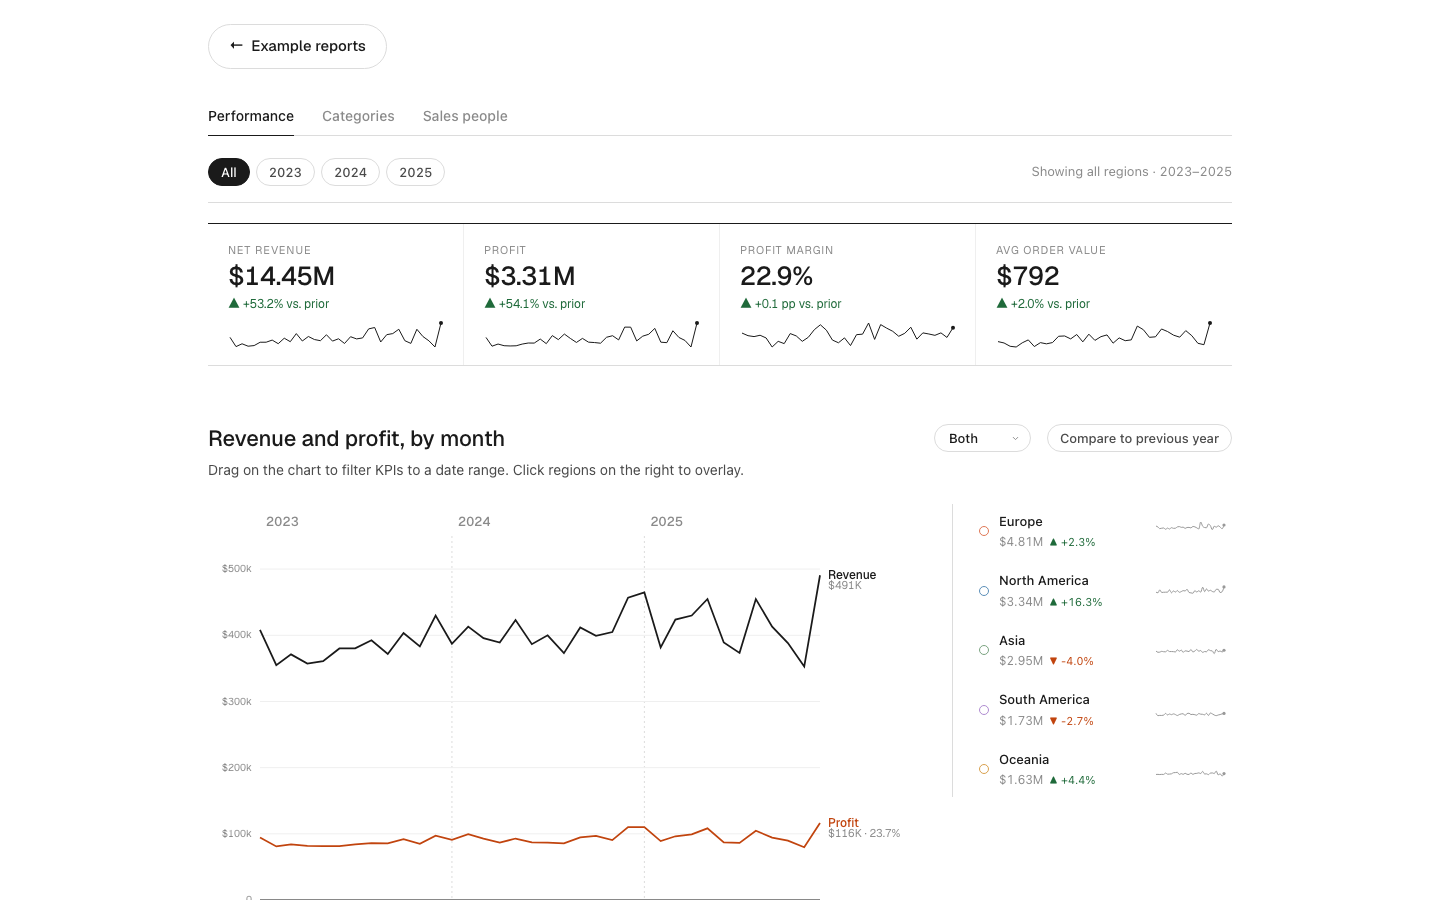This screenshot has width=1440, height=900.
Task: Click the Avg Order Value sparkline
Action: point(1104,335)
